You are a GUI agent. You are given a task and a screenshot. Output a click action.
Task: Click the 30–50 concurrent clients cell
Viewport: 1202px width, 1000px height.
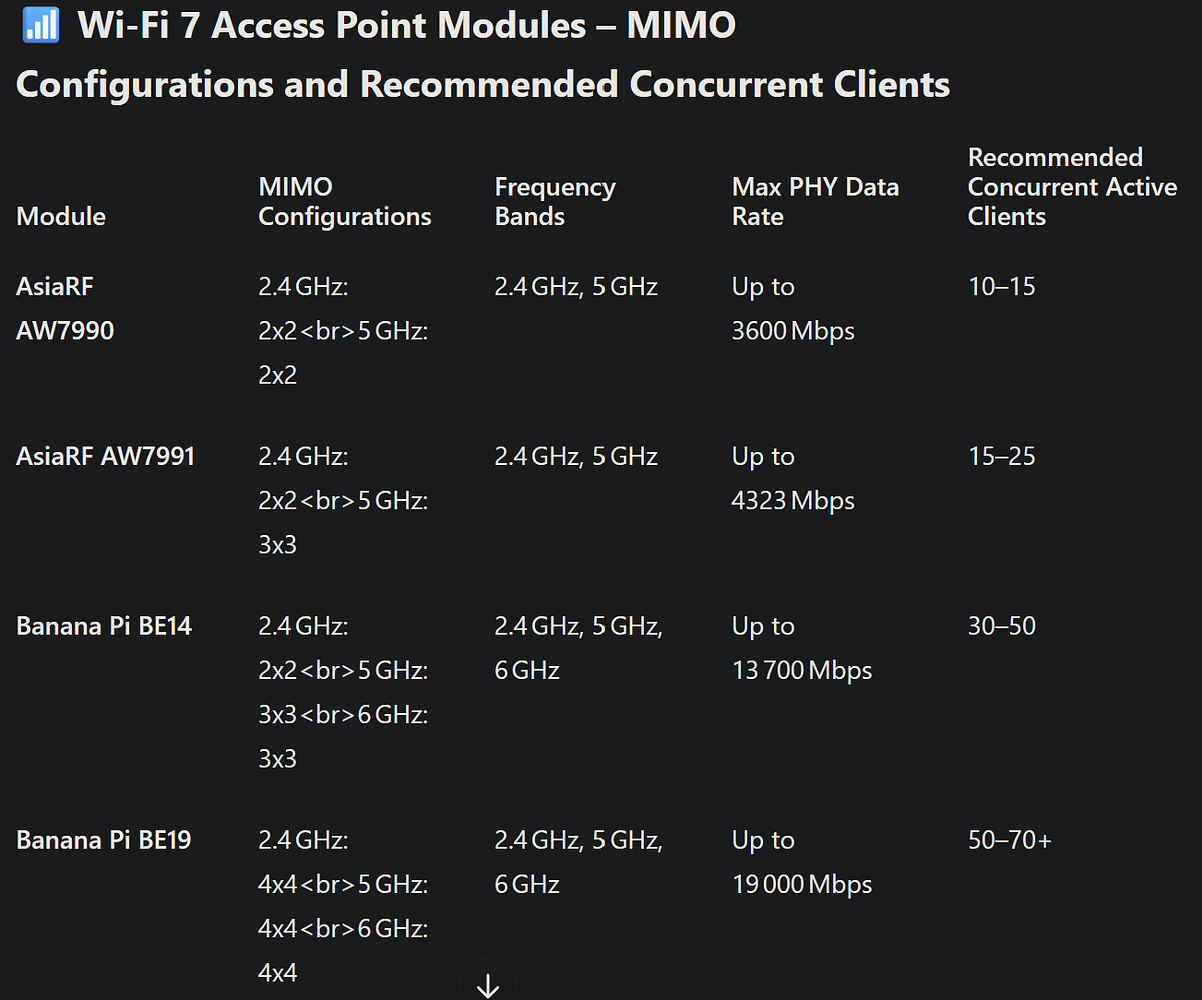coord(1002,627)
